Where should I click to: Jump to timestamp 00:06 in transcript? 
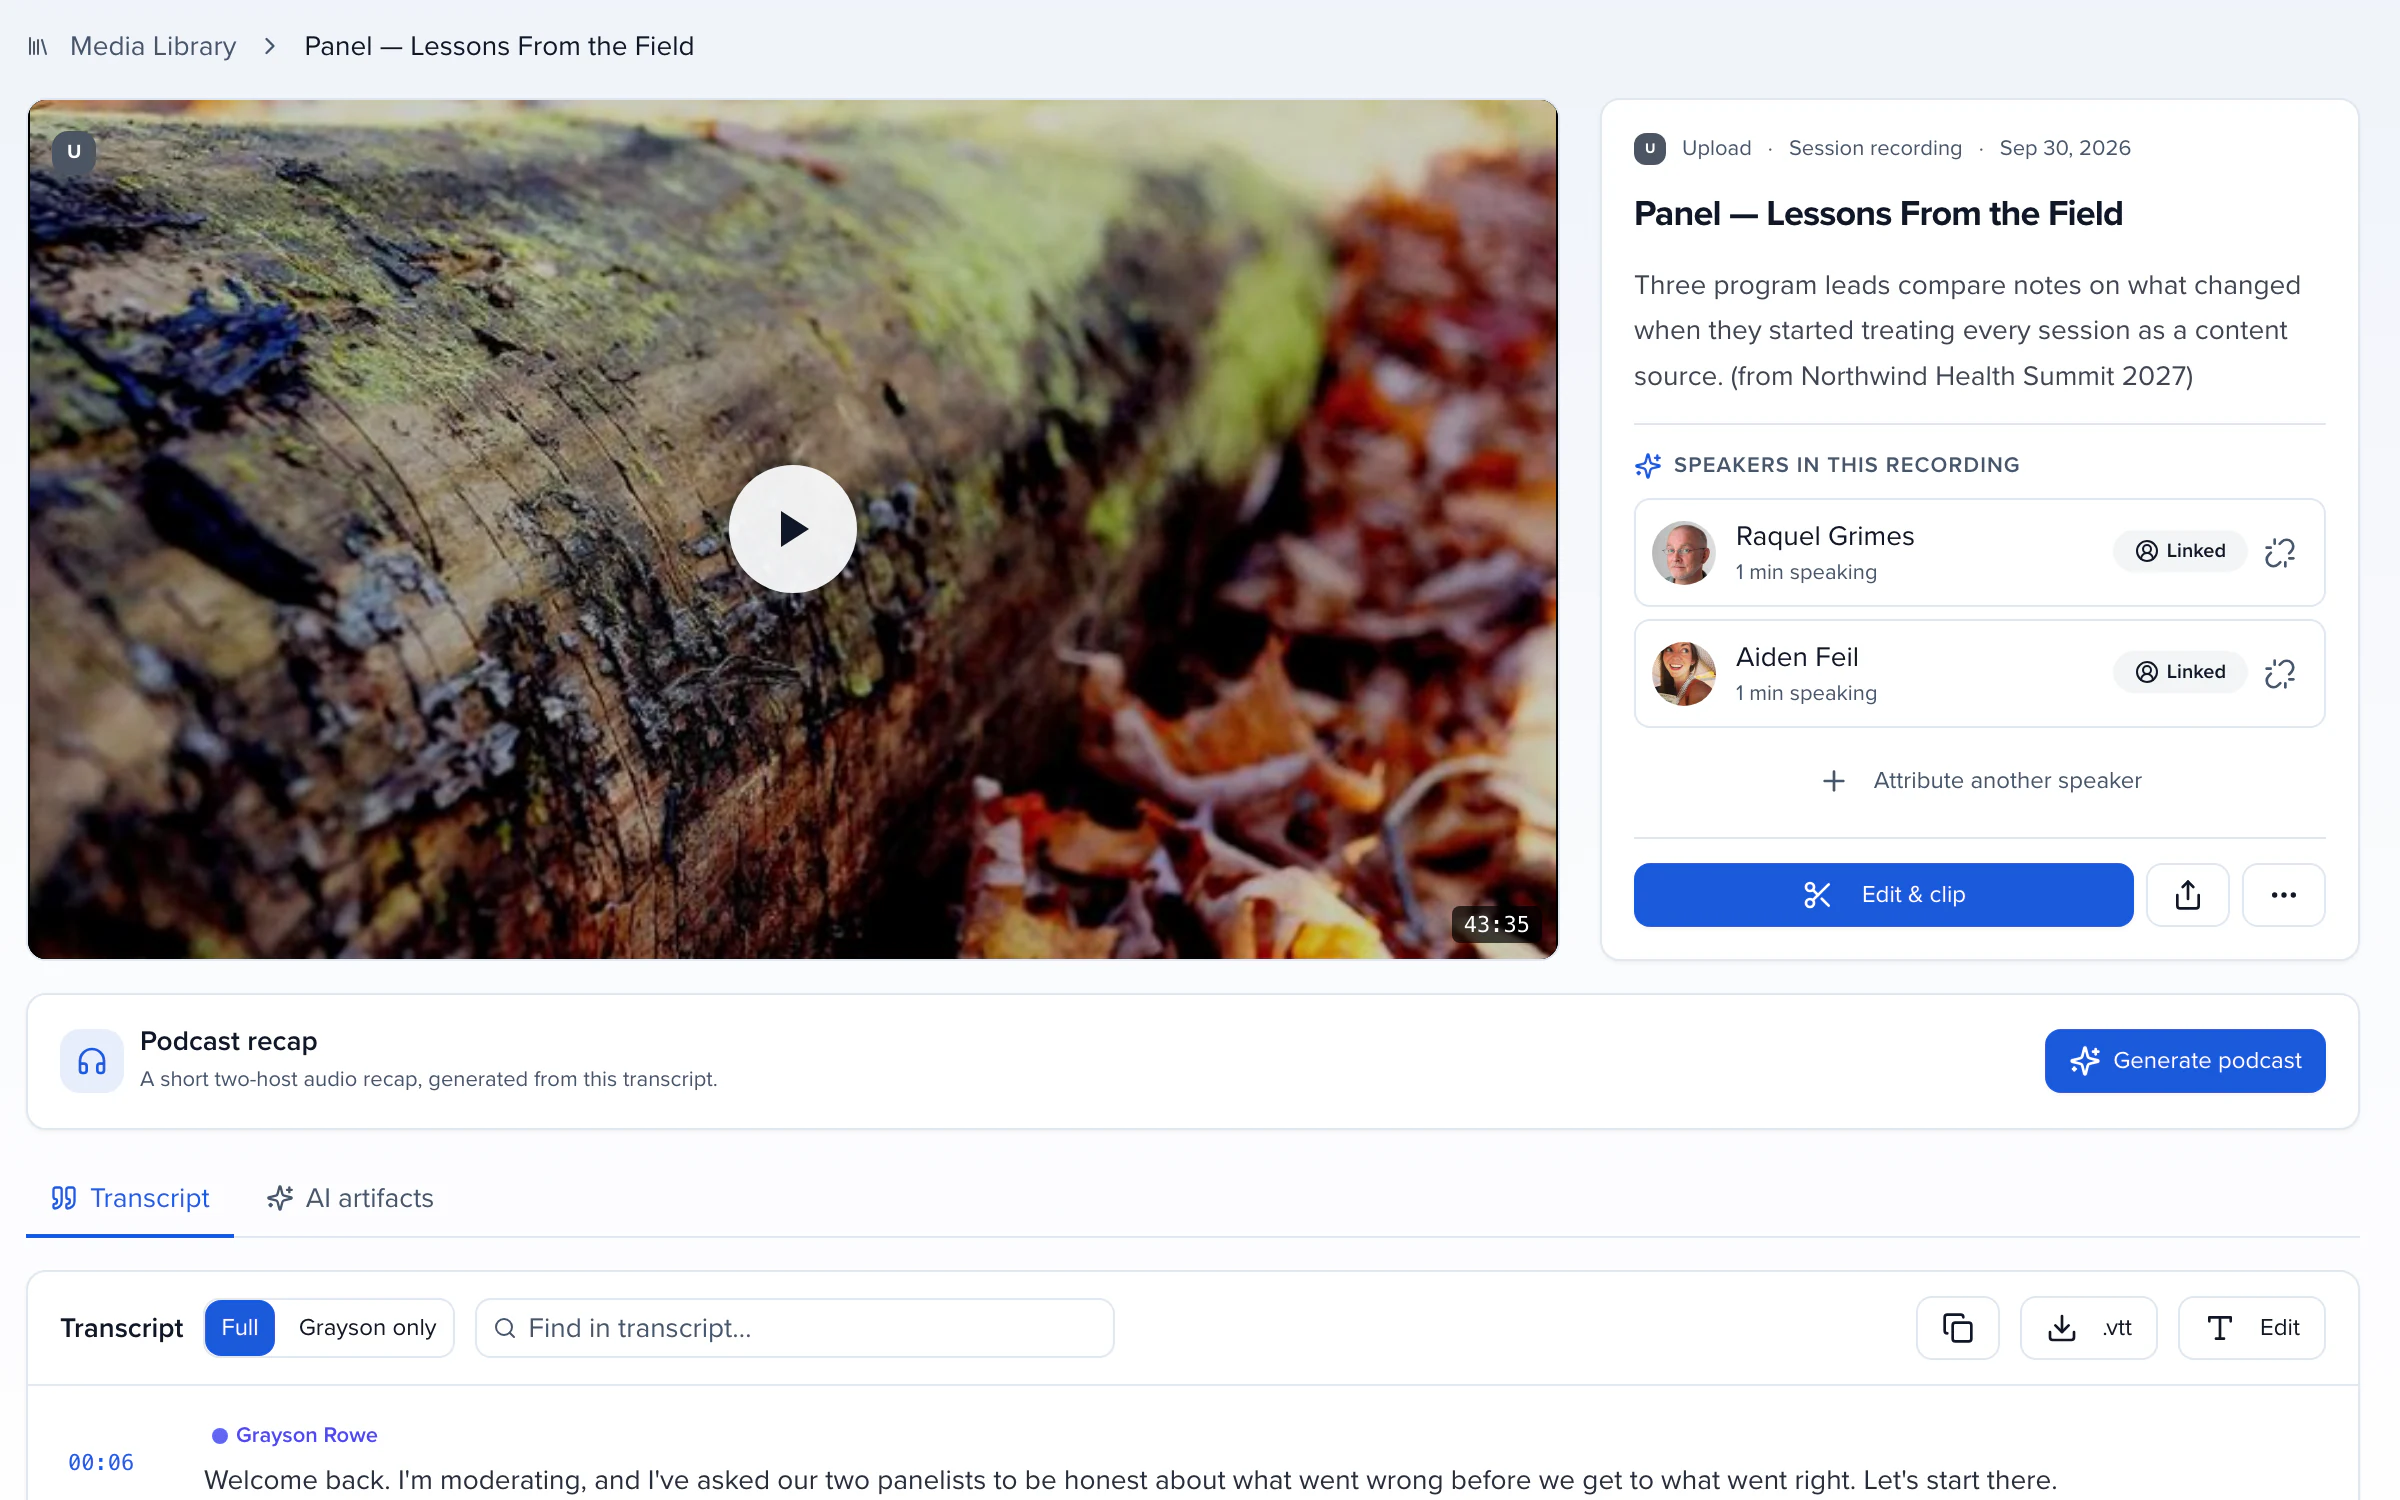tap(101, 1463)
